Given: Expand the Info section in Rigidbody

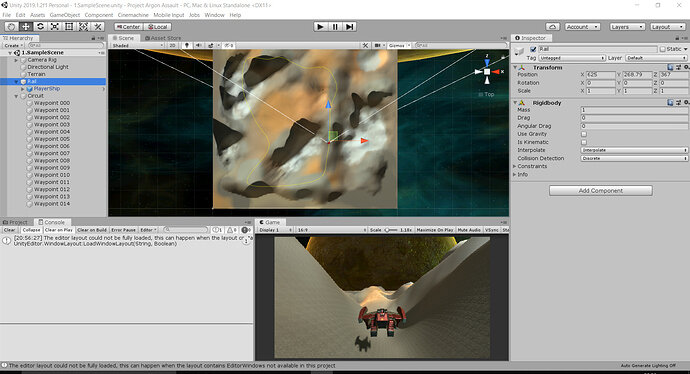Looking at the screenshot, I should [x=514, y=175].
